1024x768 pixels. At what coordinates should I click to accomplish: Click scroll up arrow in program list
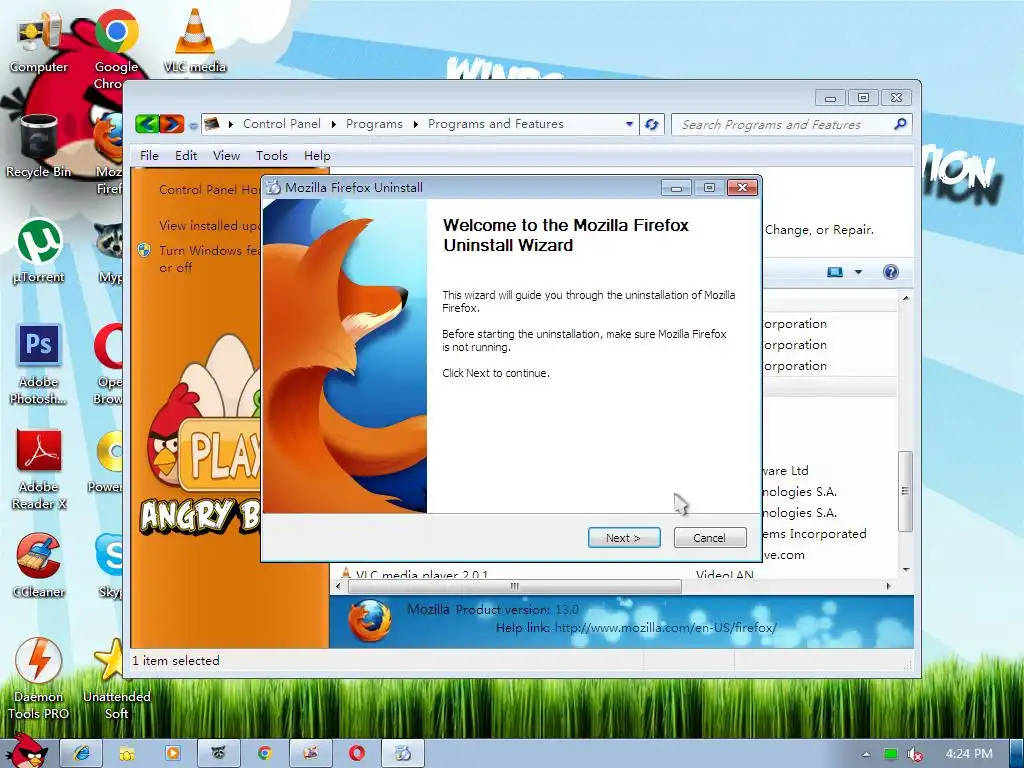pos(906,298)
